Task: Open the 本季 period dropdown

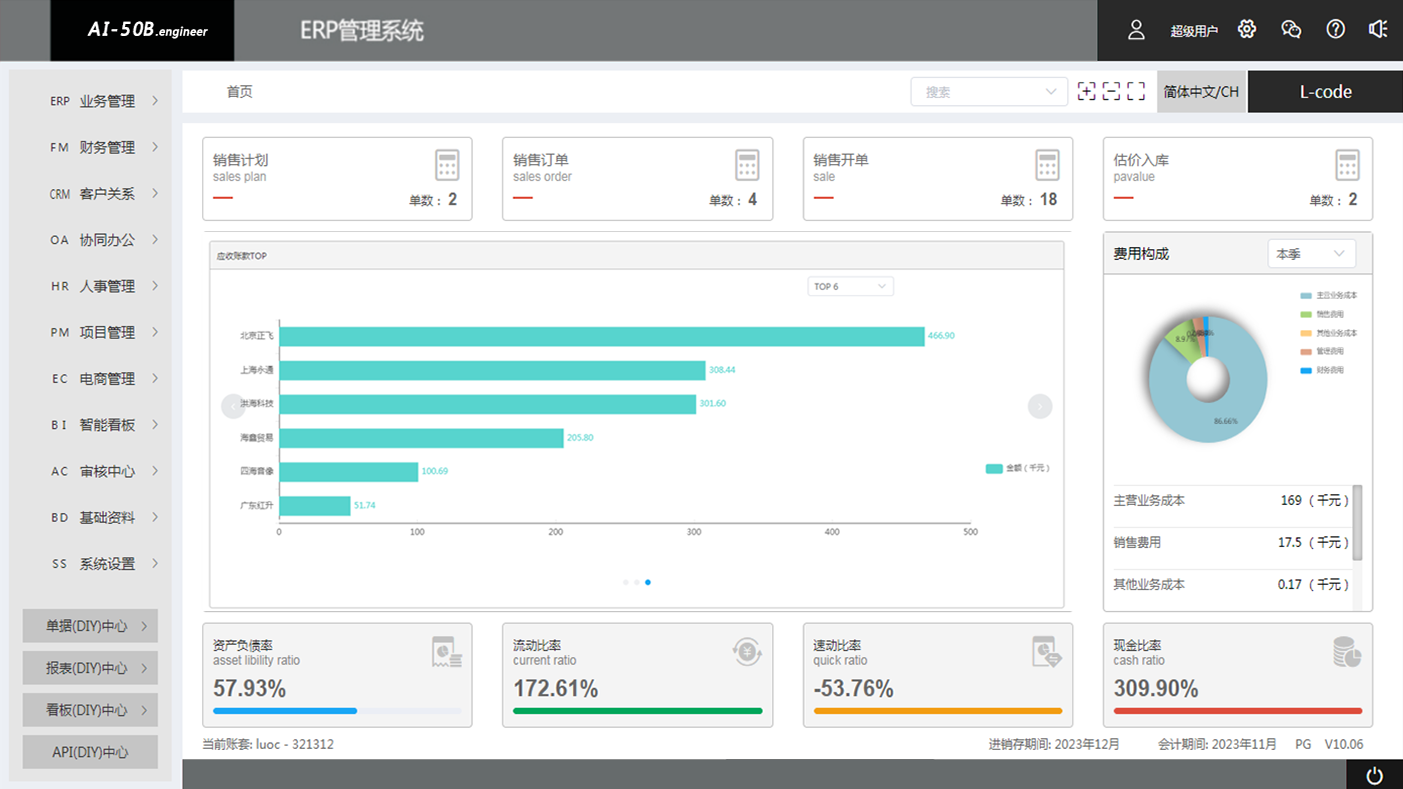Action: tap(1311, 254)
